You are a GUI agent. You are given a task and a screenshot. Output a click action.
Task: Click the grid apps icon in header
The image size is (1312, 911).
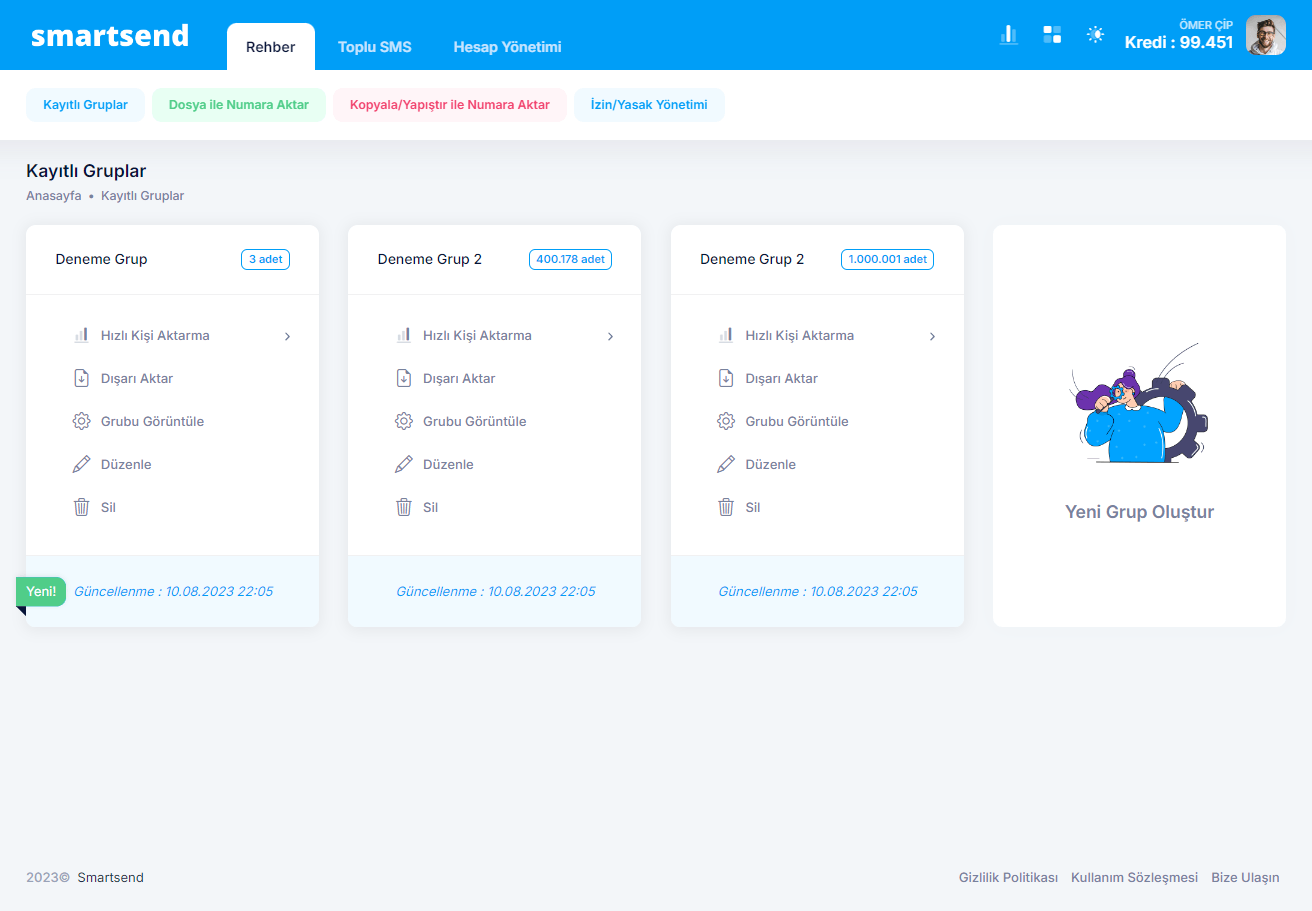coord(1052,35)
